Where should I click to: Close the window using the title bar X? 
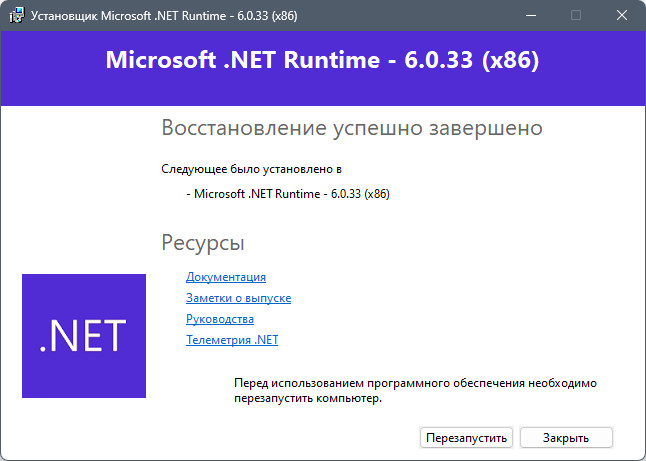(622, 16)
